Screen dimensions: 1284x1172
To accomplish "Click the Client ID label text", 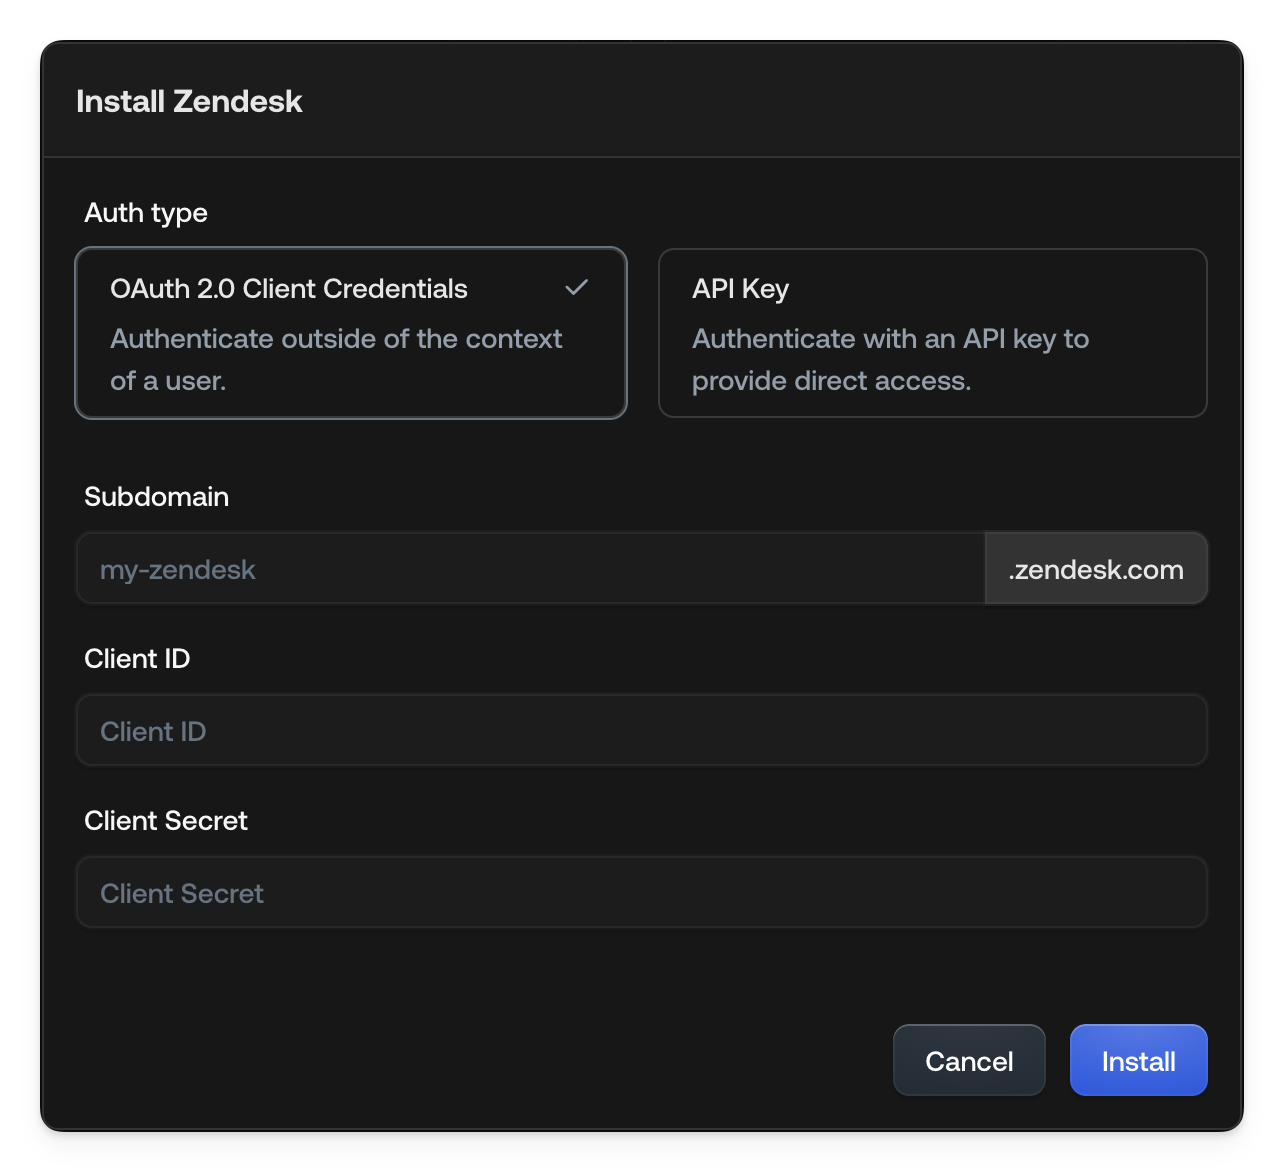I will coord(137,659).
